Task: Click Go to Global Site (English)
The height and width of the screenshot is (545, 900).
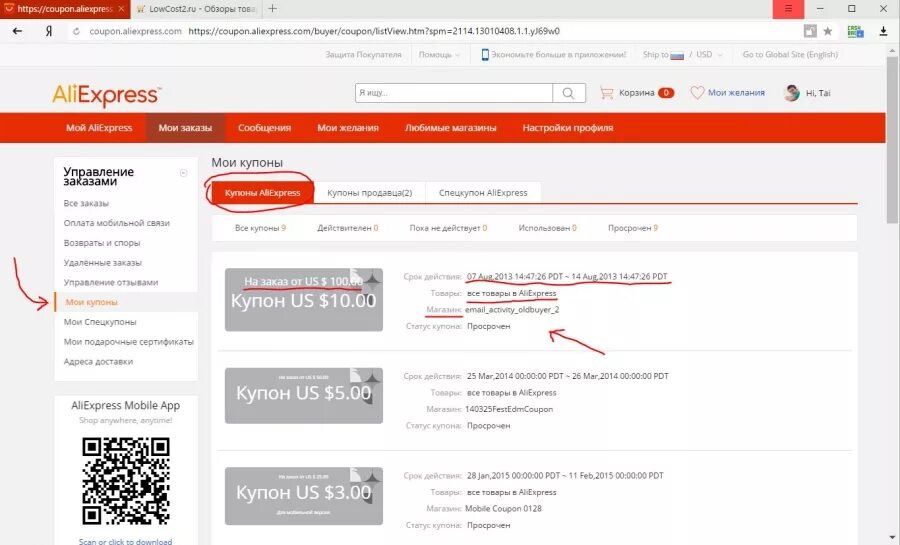Action: click(790, 54)
